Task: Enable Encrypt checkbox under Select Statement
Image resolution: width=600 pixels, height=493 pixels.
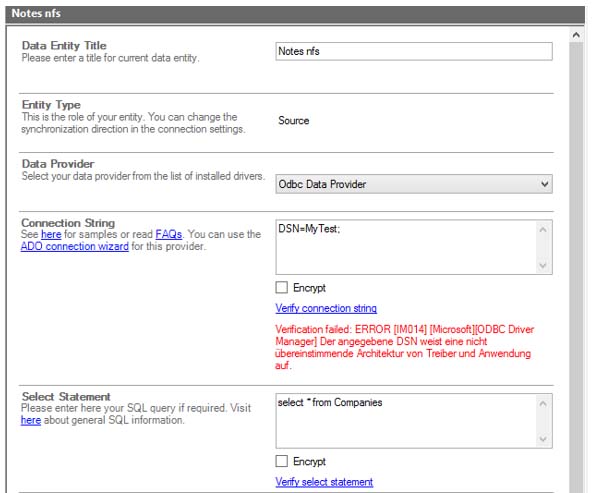Action: point(282,462)
